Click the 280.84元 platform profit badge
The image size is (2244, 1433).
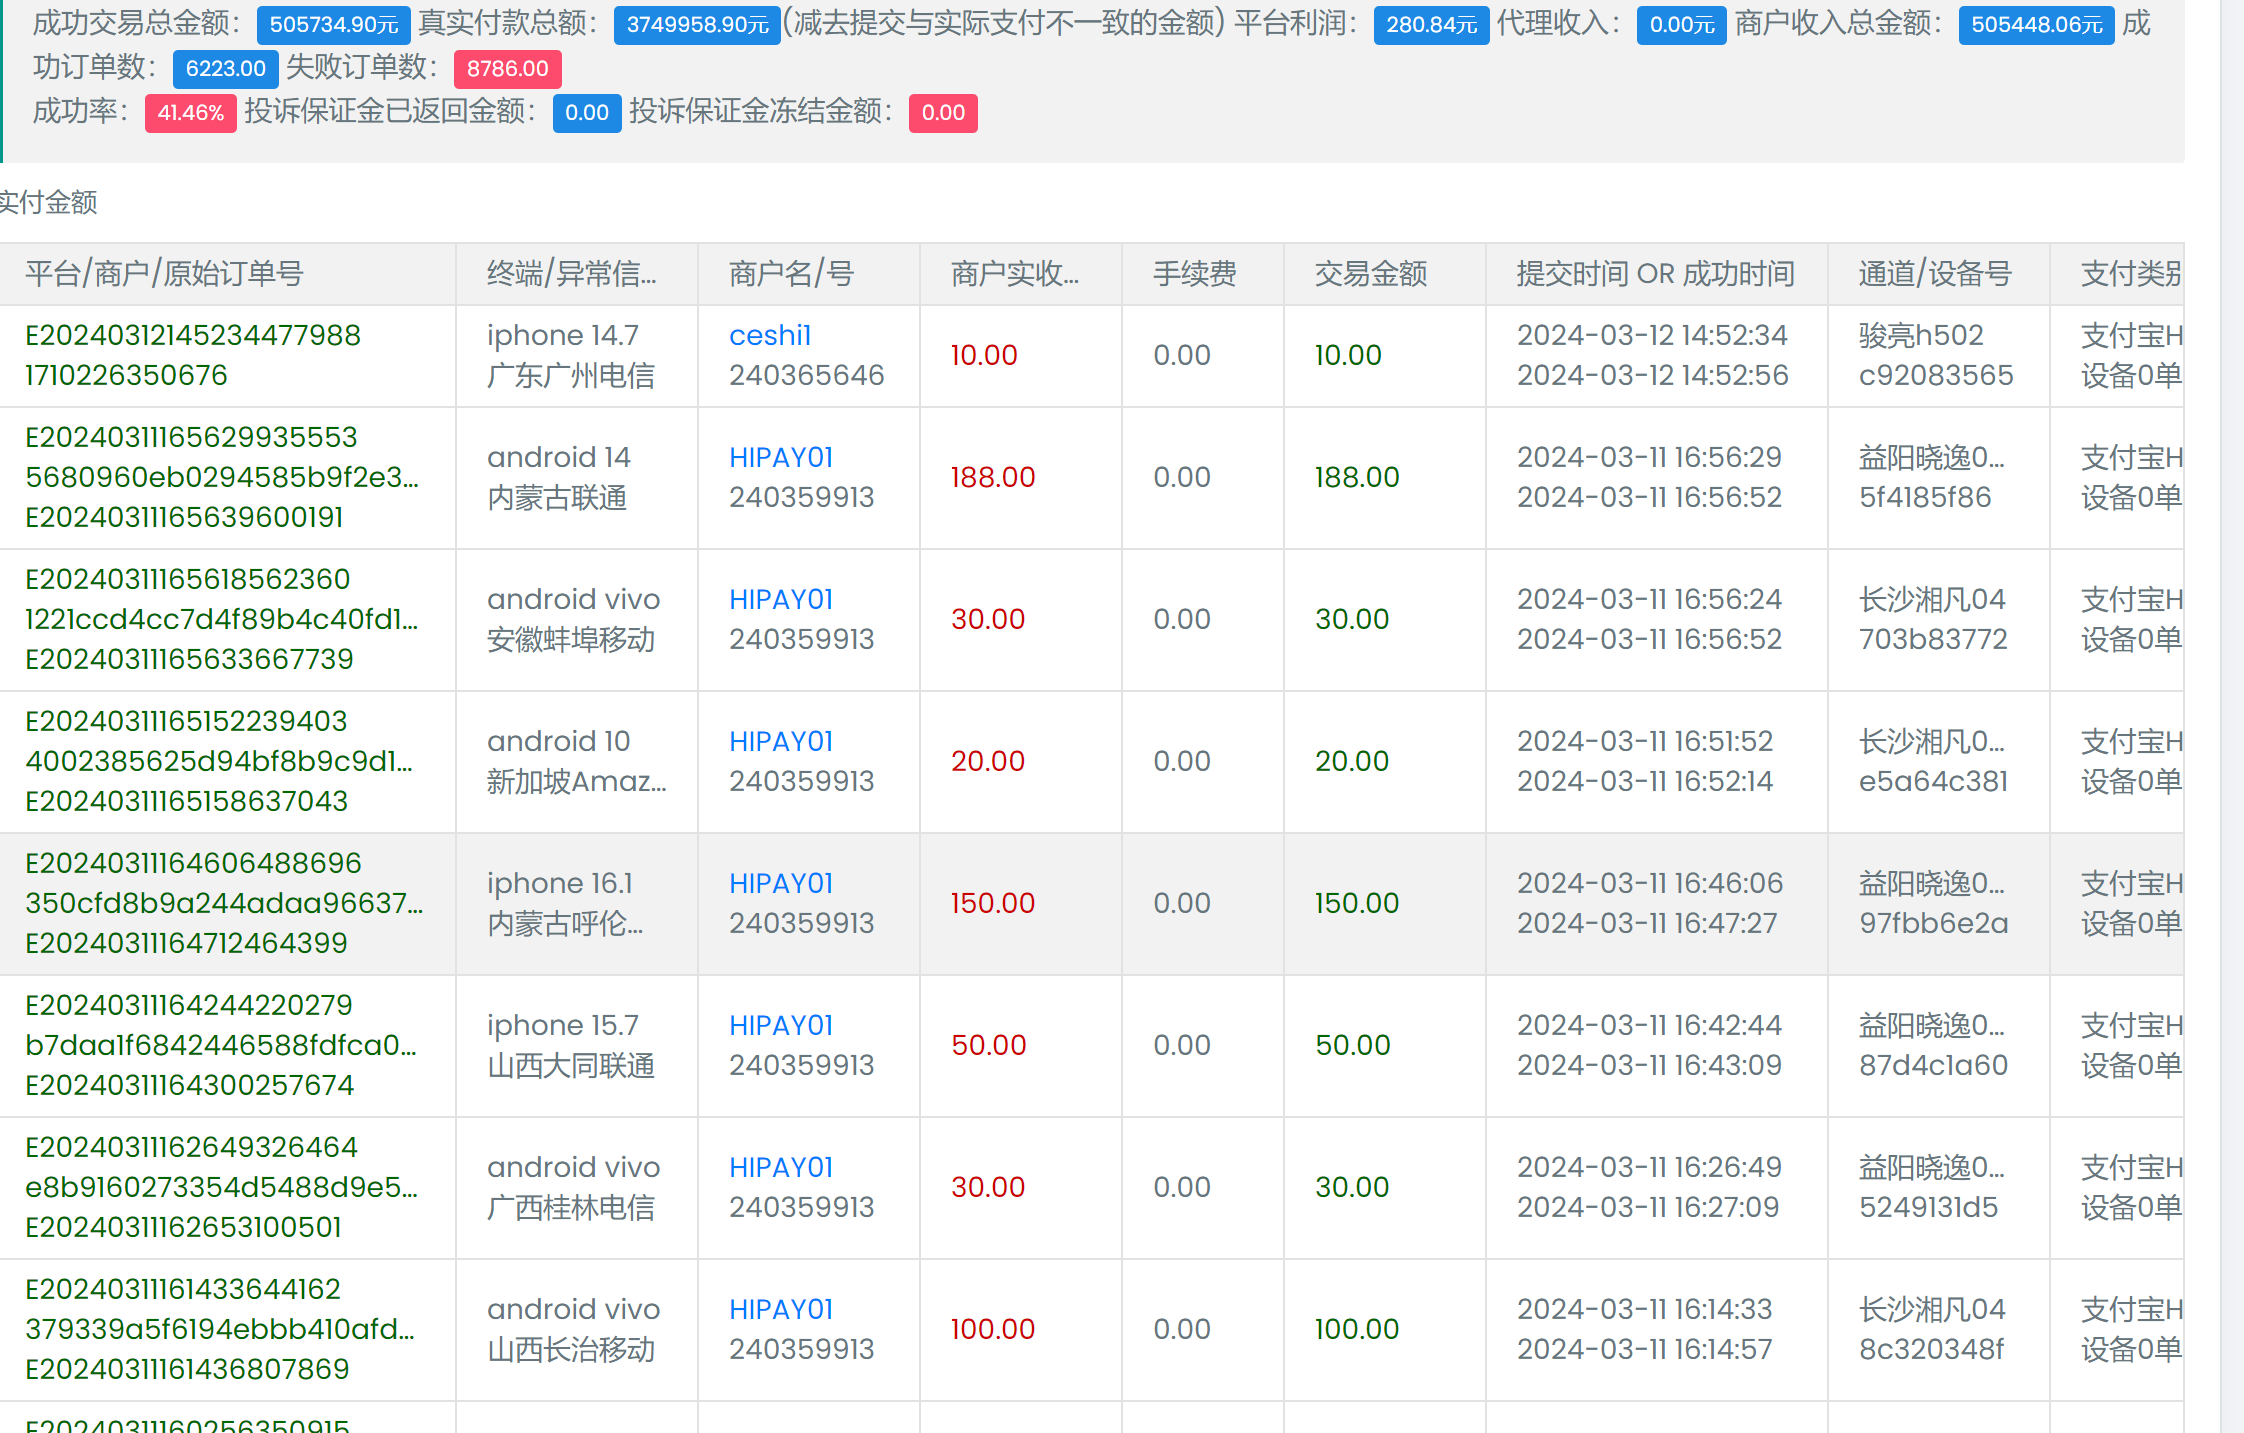(1430, 24)
